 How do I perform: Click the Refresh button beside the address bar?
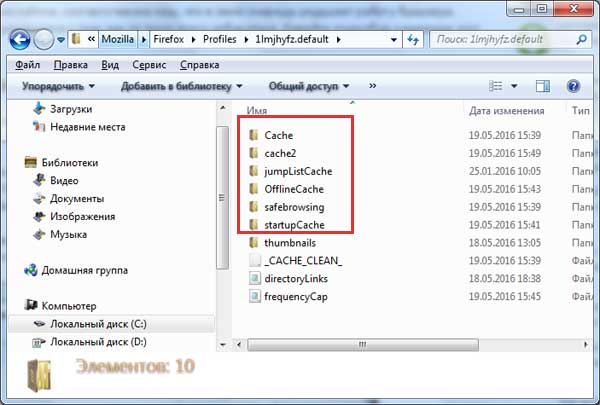[413, 41]
